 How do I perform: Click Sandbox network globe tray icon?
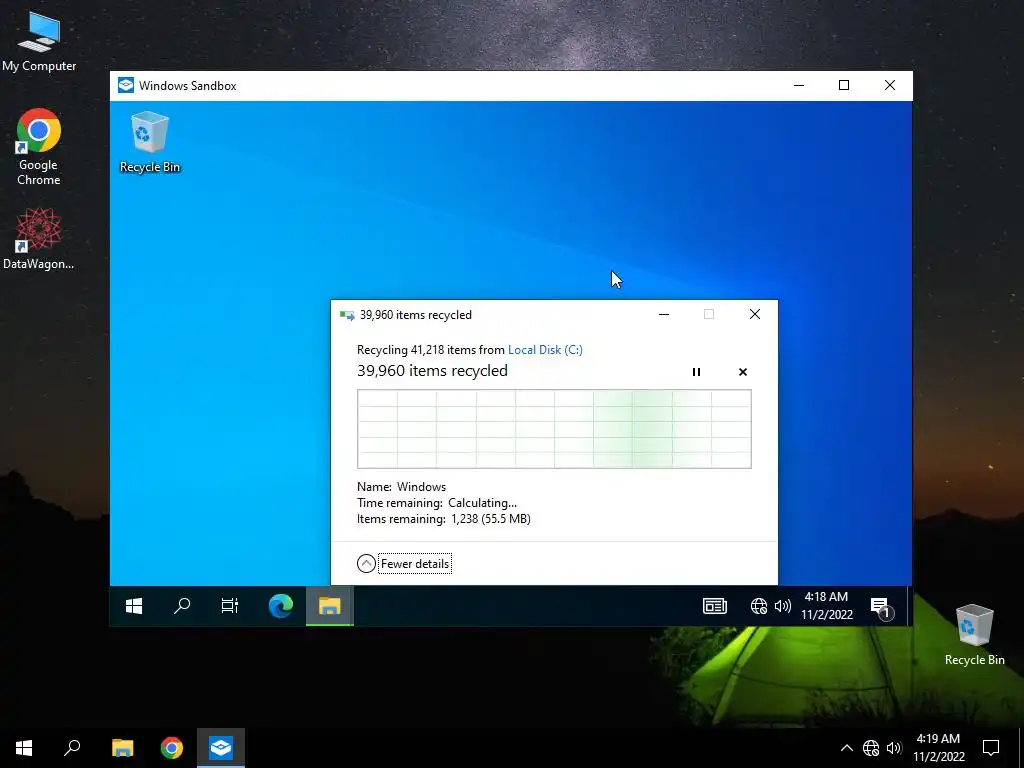click(x=758, y=606)
